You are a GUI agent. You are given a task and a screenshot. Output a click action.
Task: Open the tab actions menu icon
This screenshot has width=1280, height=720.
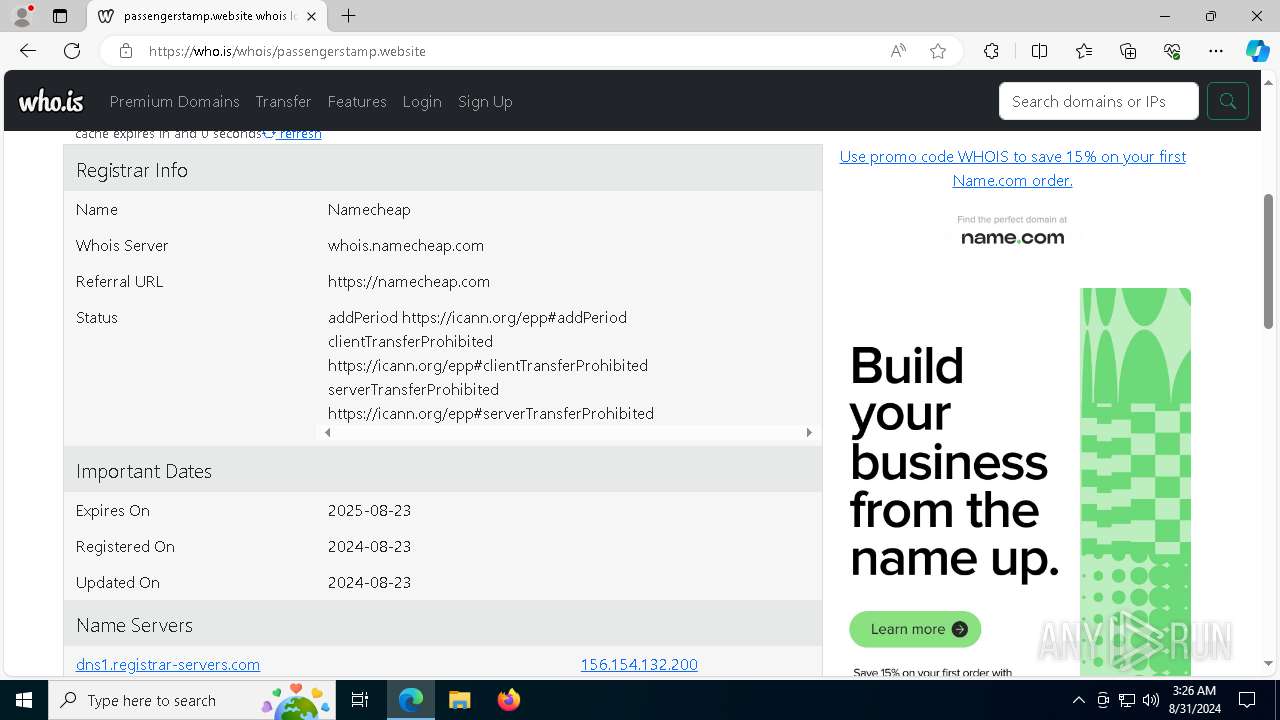point(60,16)
